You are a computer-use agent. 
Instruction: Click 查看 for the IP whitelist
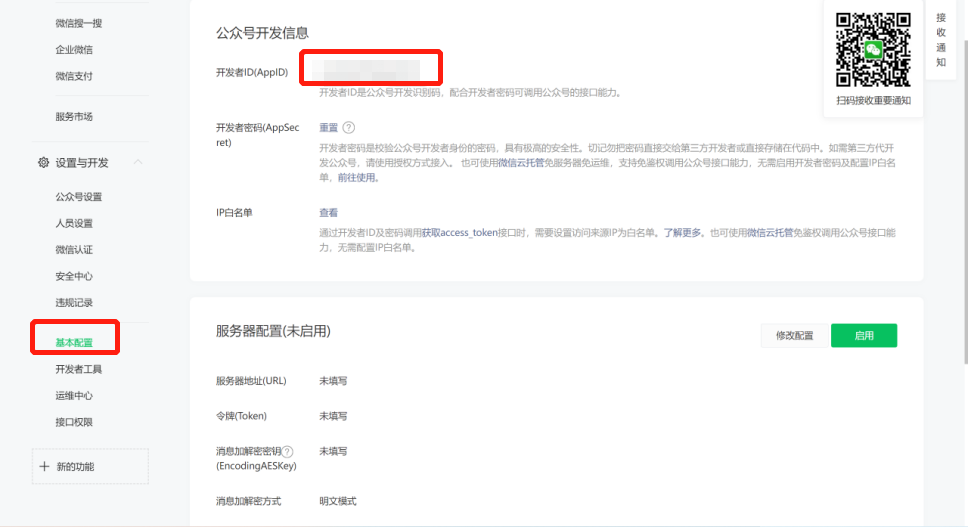pos(328,213)
